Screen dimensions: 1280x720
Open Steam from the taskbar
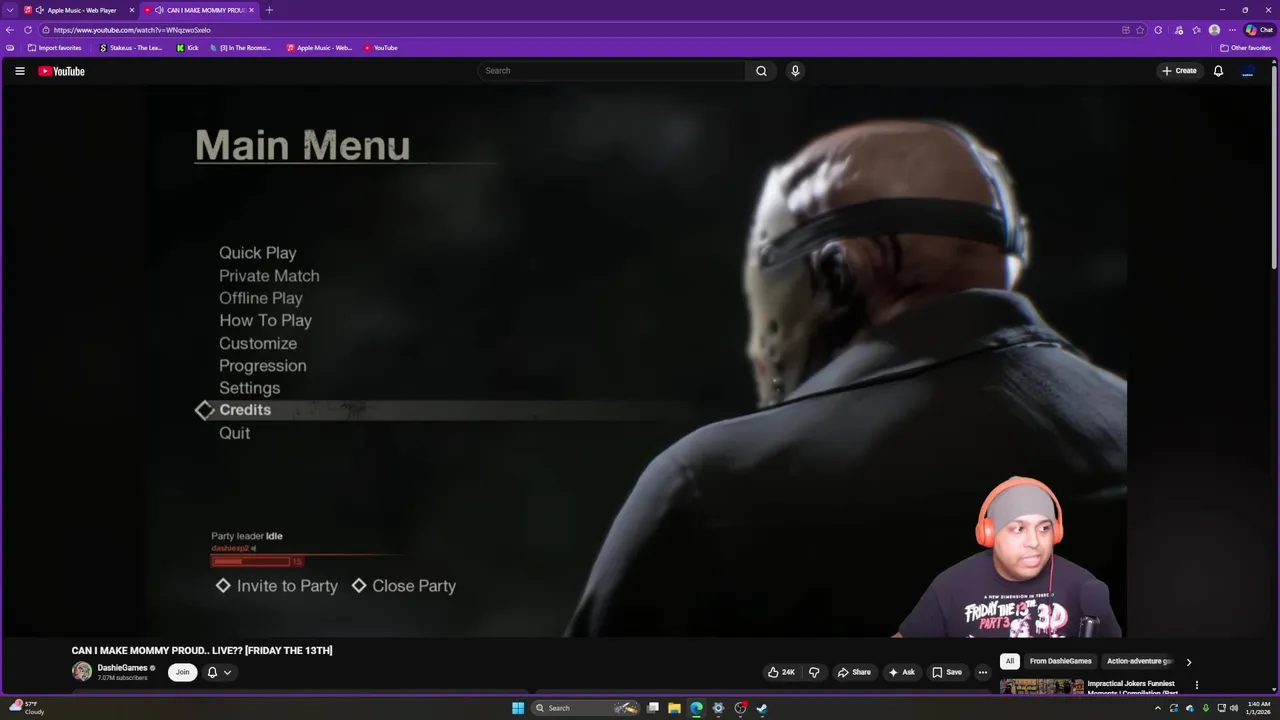[x=761, y=708]
